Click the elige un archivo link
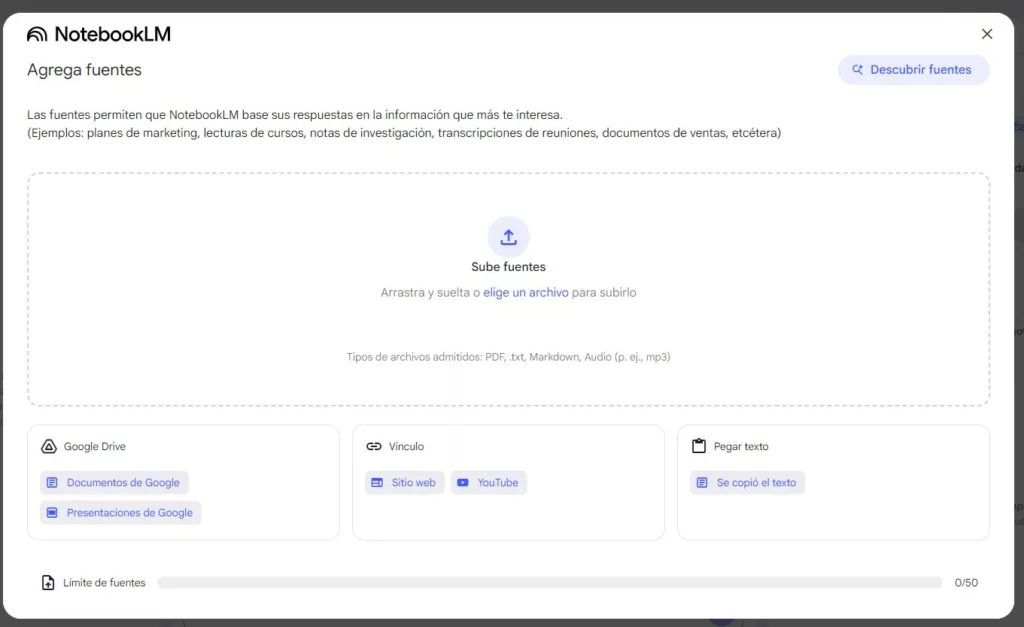 [526, 293]
